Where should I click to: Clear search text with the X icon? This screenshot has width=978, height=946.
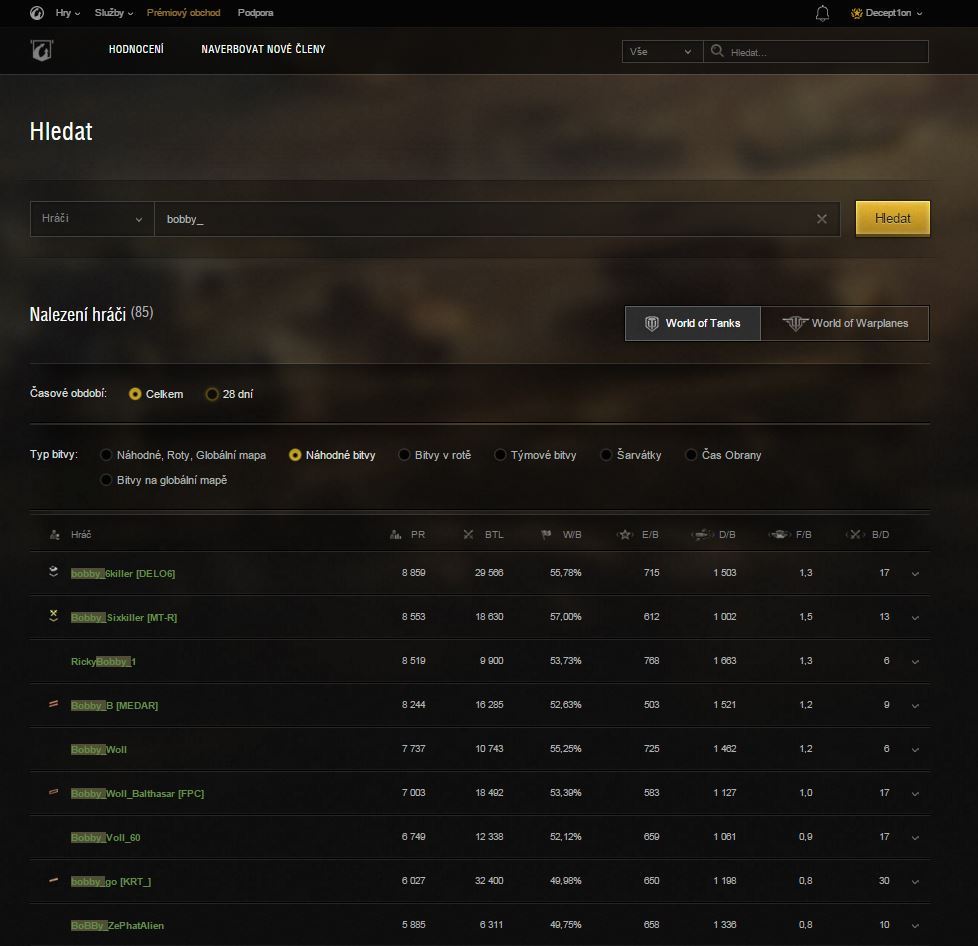point(822,219)
